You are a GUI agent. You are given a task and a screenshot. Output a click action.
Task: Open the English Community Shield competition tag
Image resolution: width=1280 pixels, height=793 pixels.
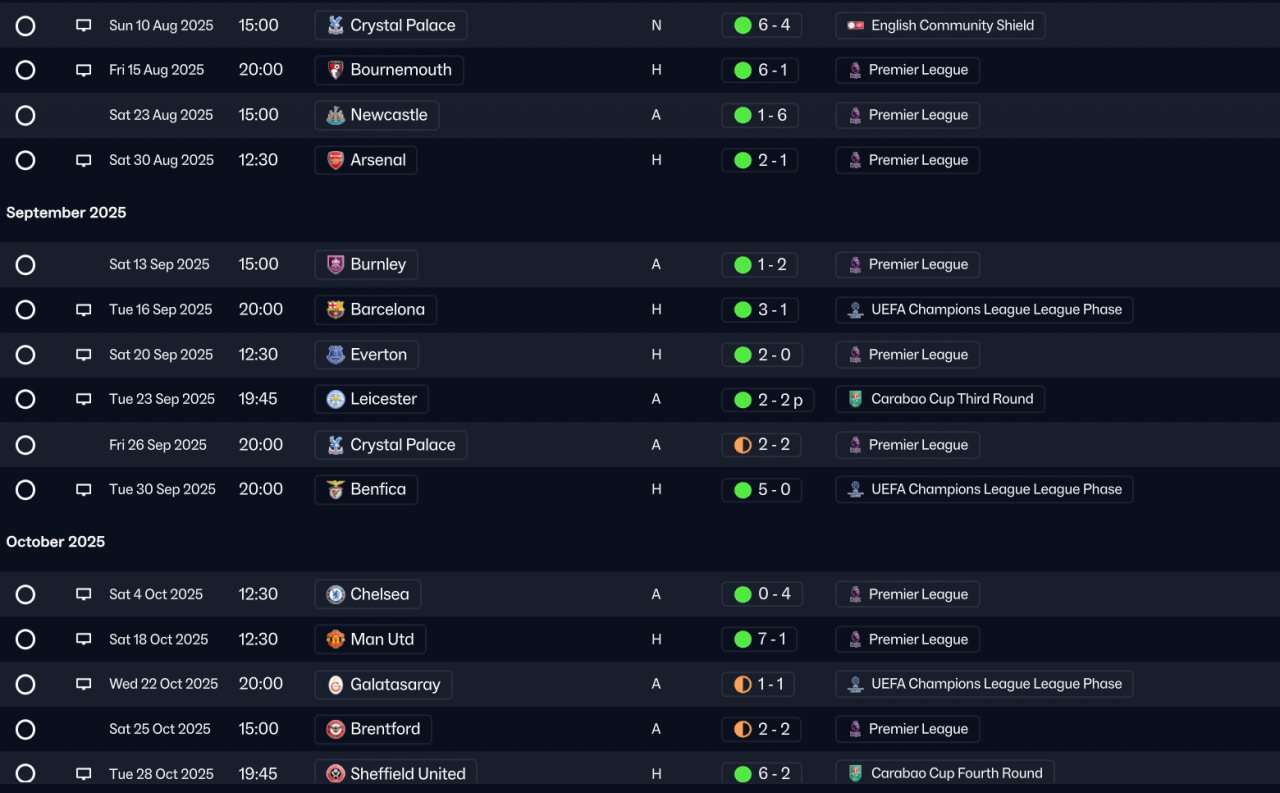[x=940, y=25]
